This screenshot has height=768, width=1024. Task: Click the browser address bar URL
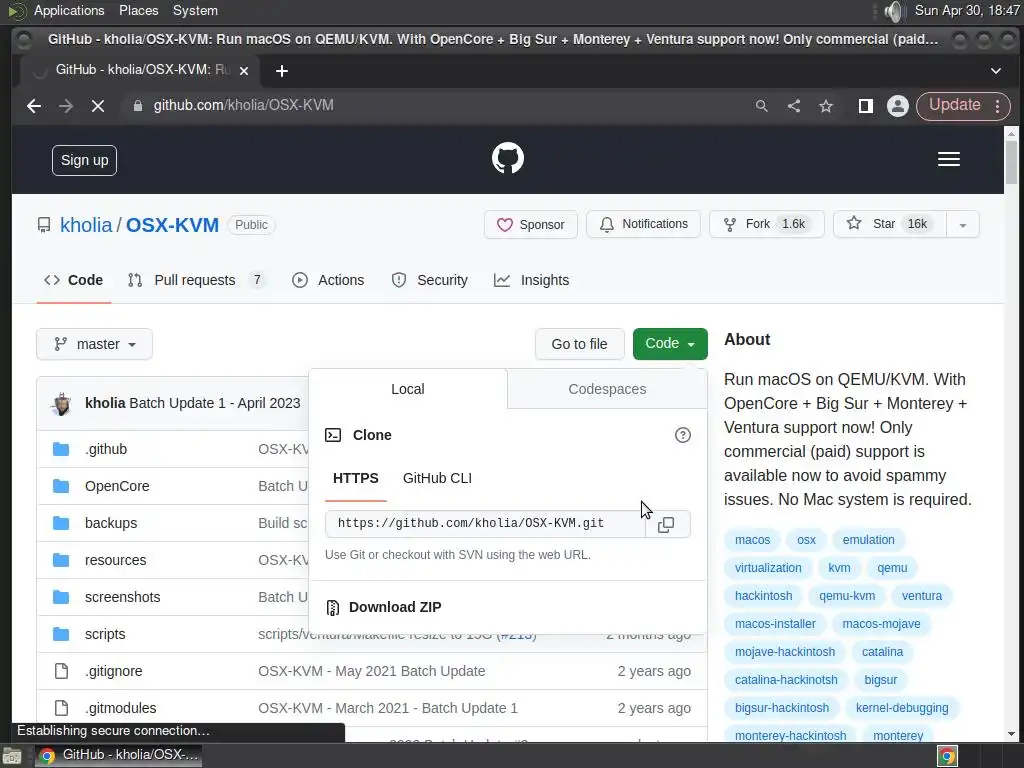(244, 105)
